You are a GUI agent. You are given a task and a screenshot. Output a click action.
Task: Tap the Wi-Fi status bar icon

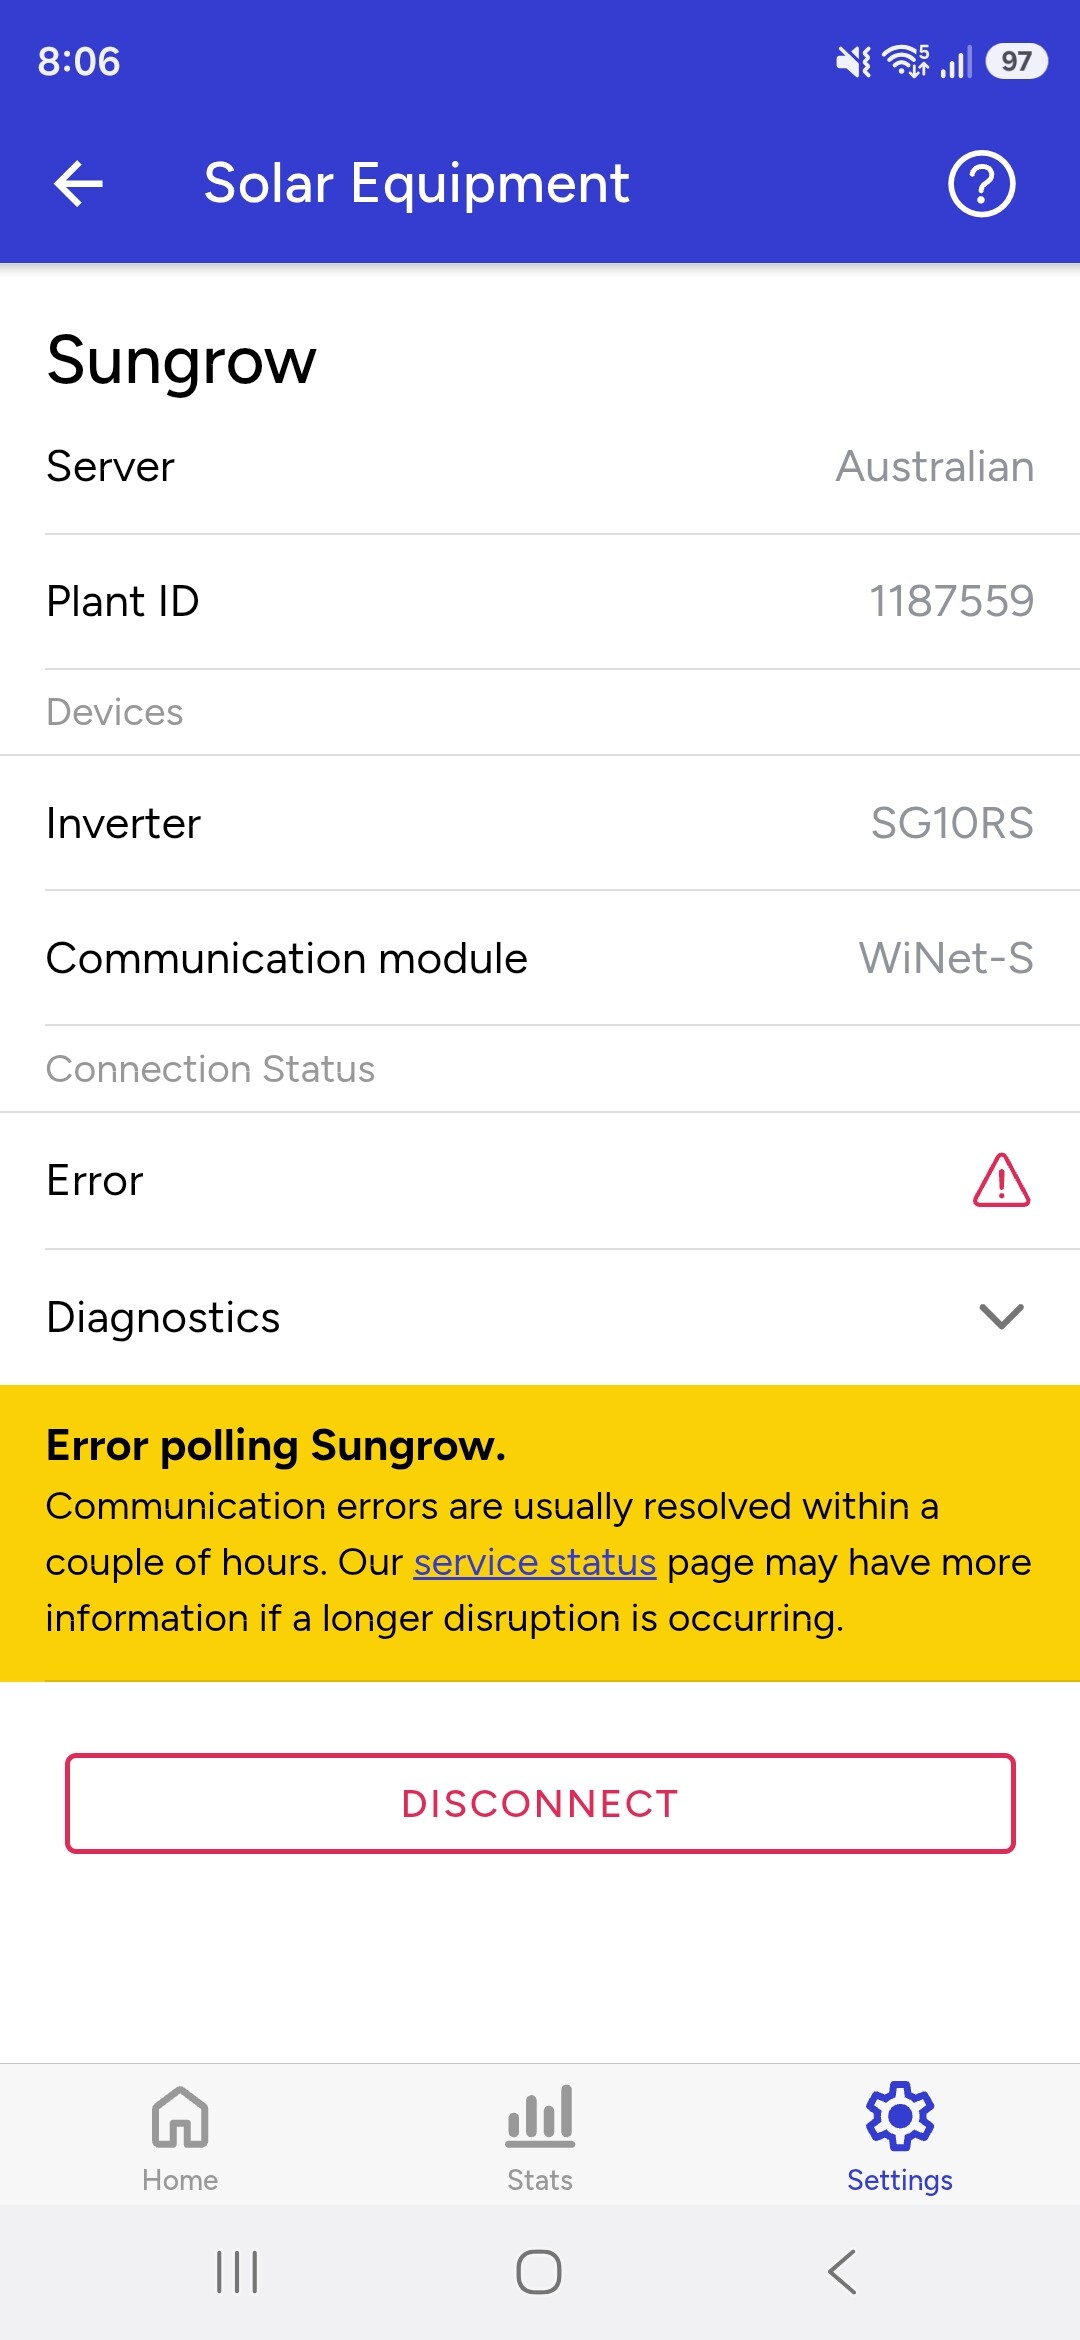coord(906,62)
